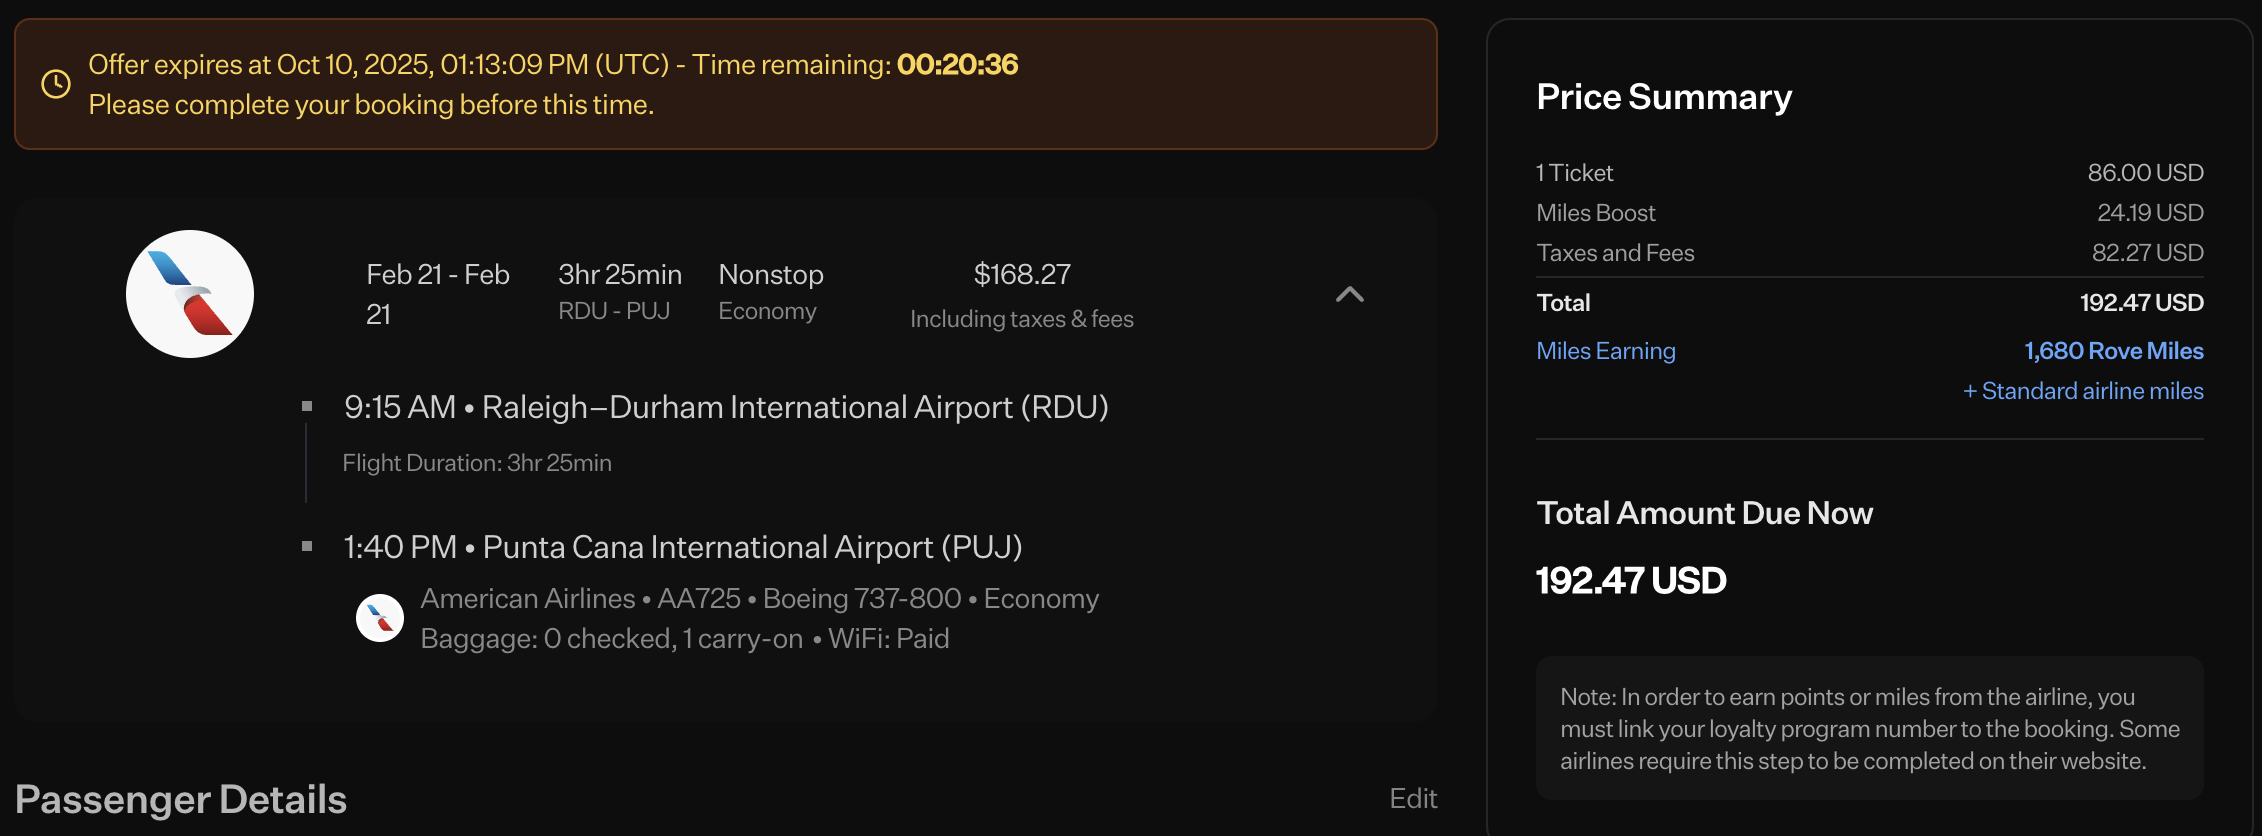Click the 1,680 Rove Miles link

2113,351
